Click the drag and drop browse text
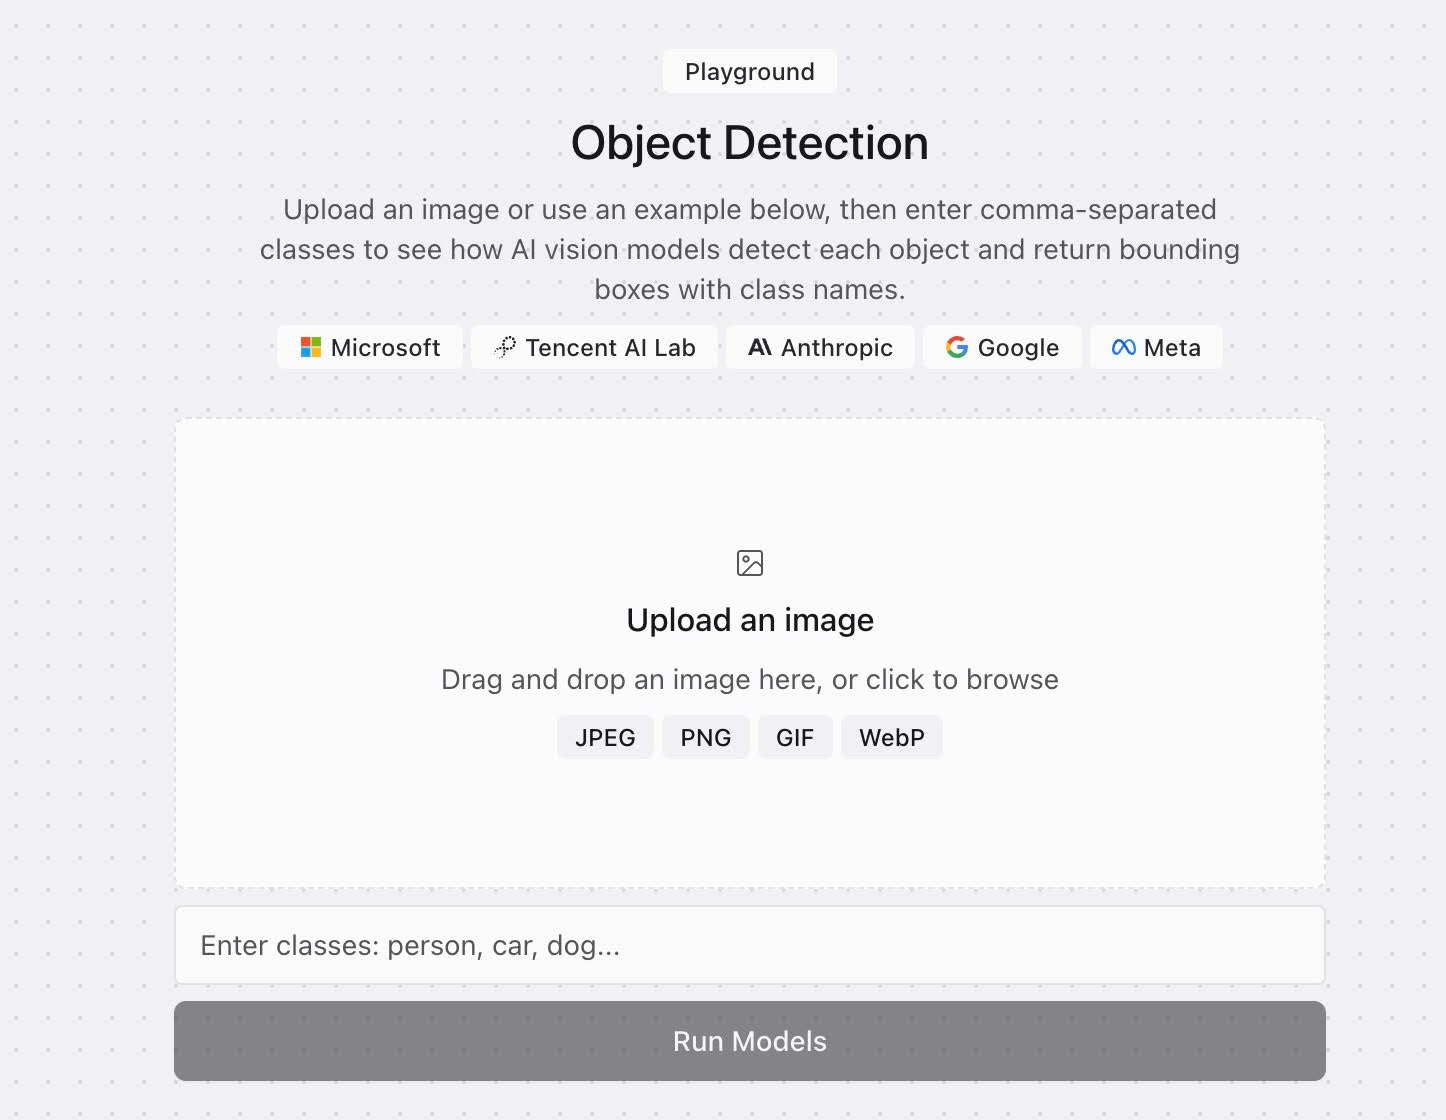 (750, 680)
